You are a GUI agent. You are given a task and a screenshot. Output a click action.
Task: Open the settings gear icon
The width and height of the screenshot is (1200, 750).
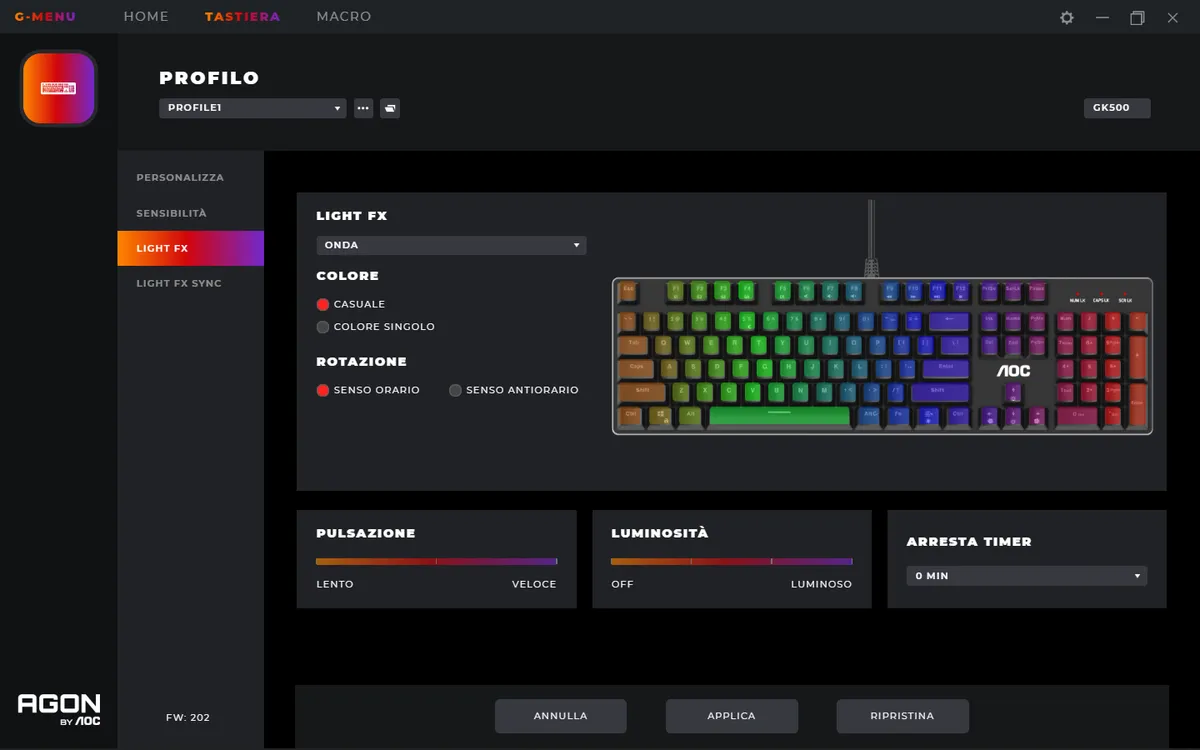click(1067, 17)
